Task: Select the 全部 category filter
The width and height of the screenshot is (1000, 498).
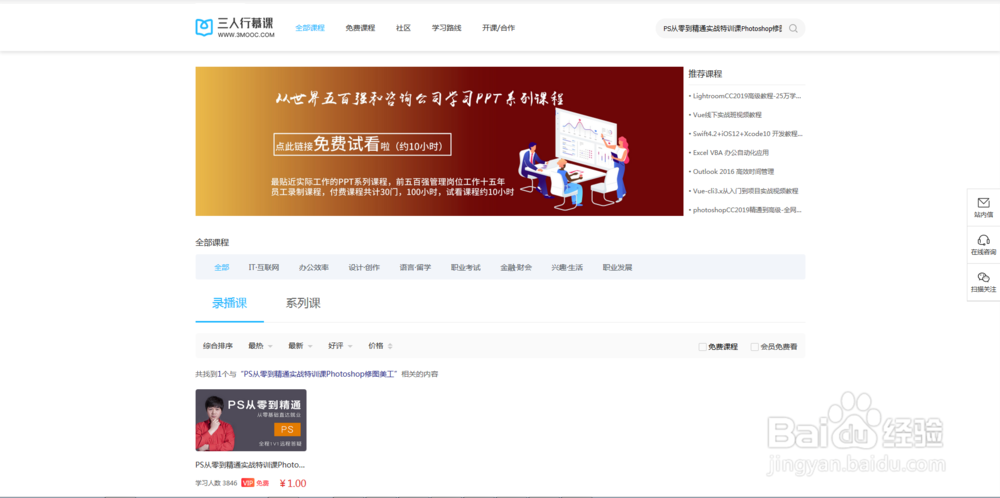Action: coord(221,267)
